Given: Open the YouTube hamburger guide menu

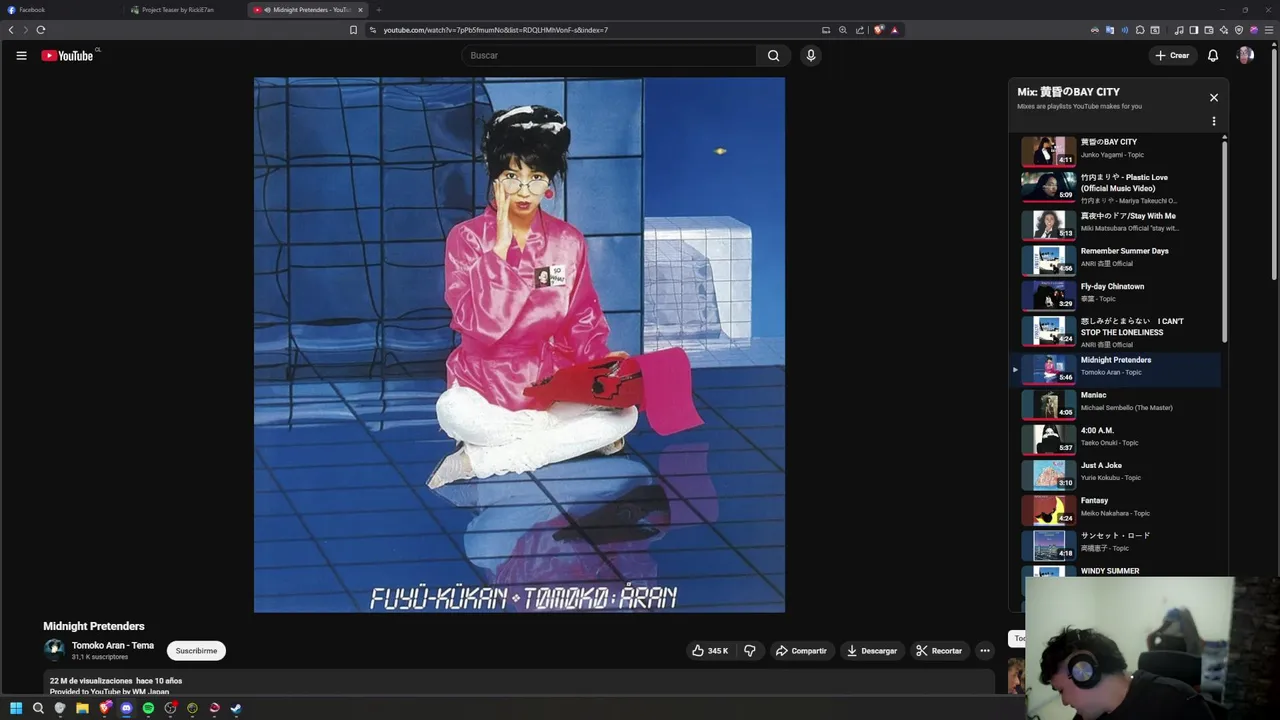Looking at the screenshot, I should coord(21,56).
